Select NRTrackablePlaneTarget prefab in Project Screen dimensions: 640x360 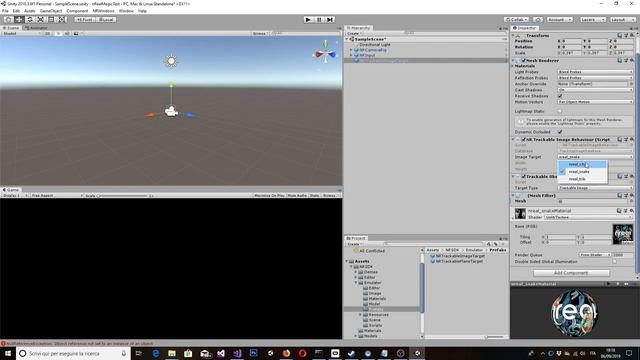(x=456, y=261)
